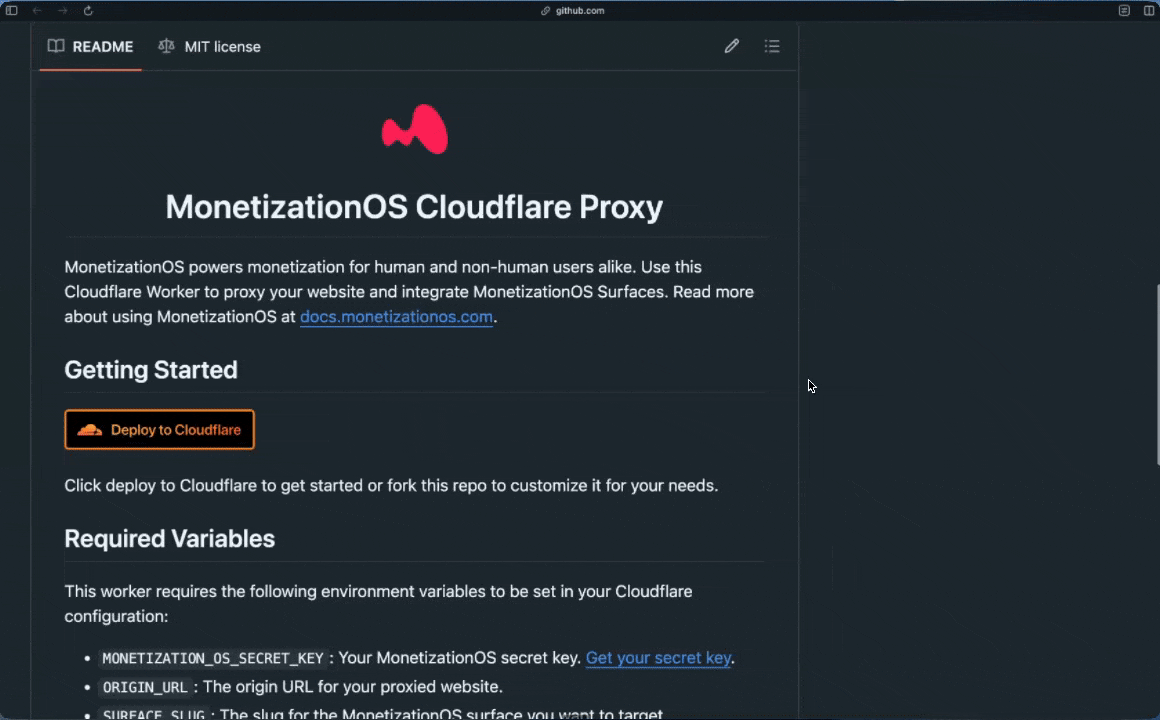Click the MONETIZATION_OS_SECRET_KEY code text

point(213,659)
